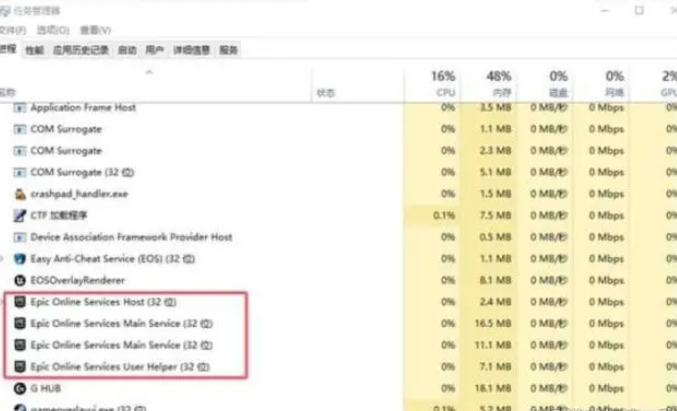Select Epic Online Services User Helper row
Screen dimensions: 677x411
tap(337, 367)
